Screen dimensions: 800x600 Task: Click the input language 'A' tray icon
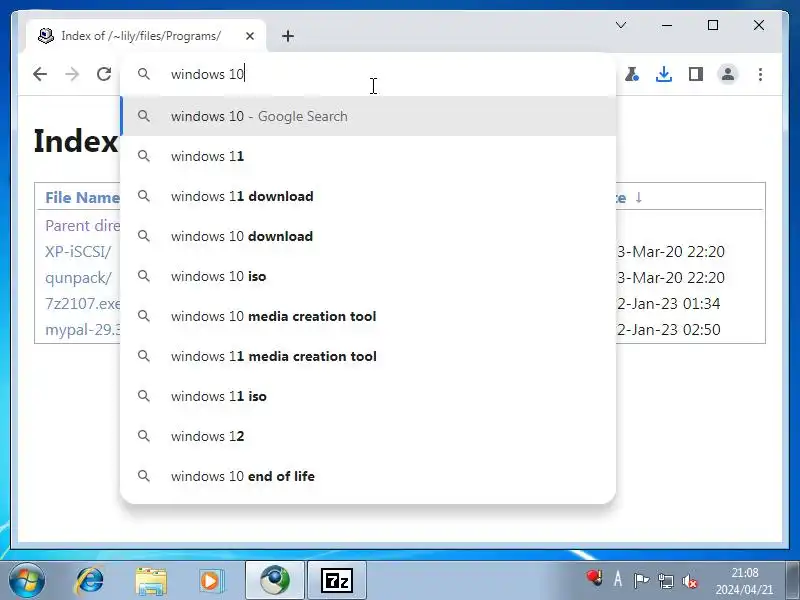[618, 579]
